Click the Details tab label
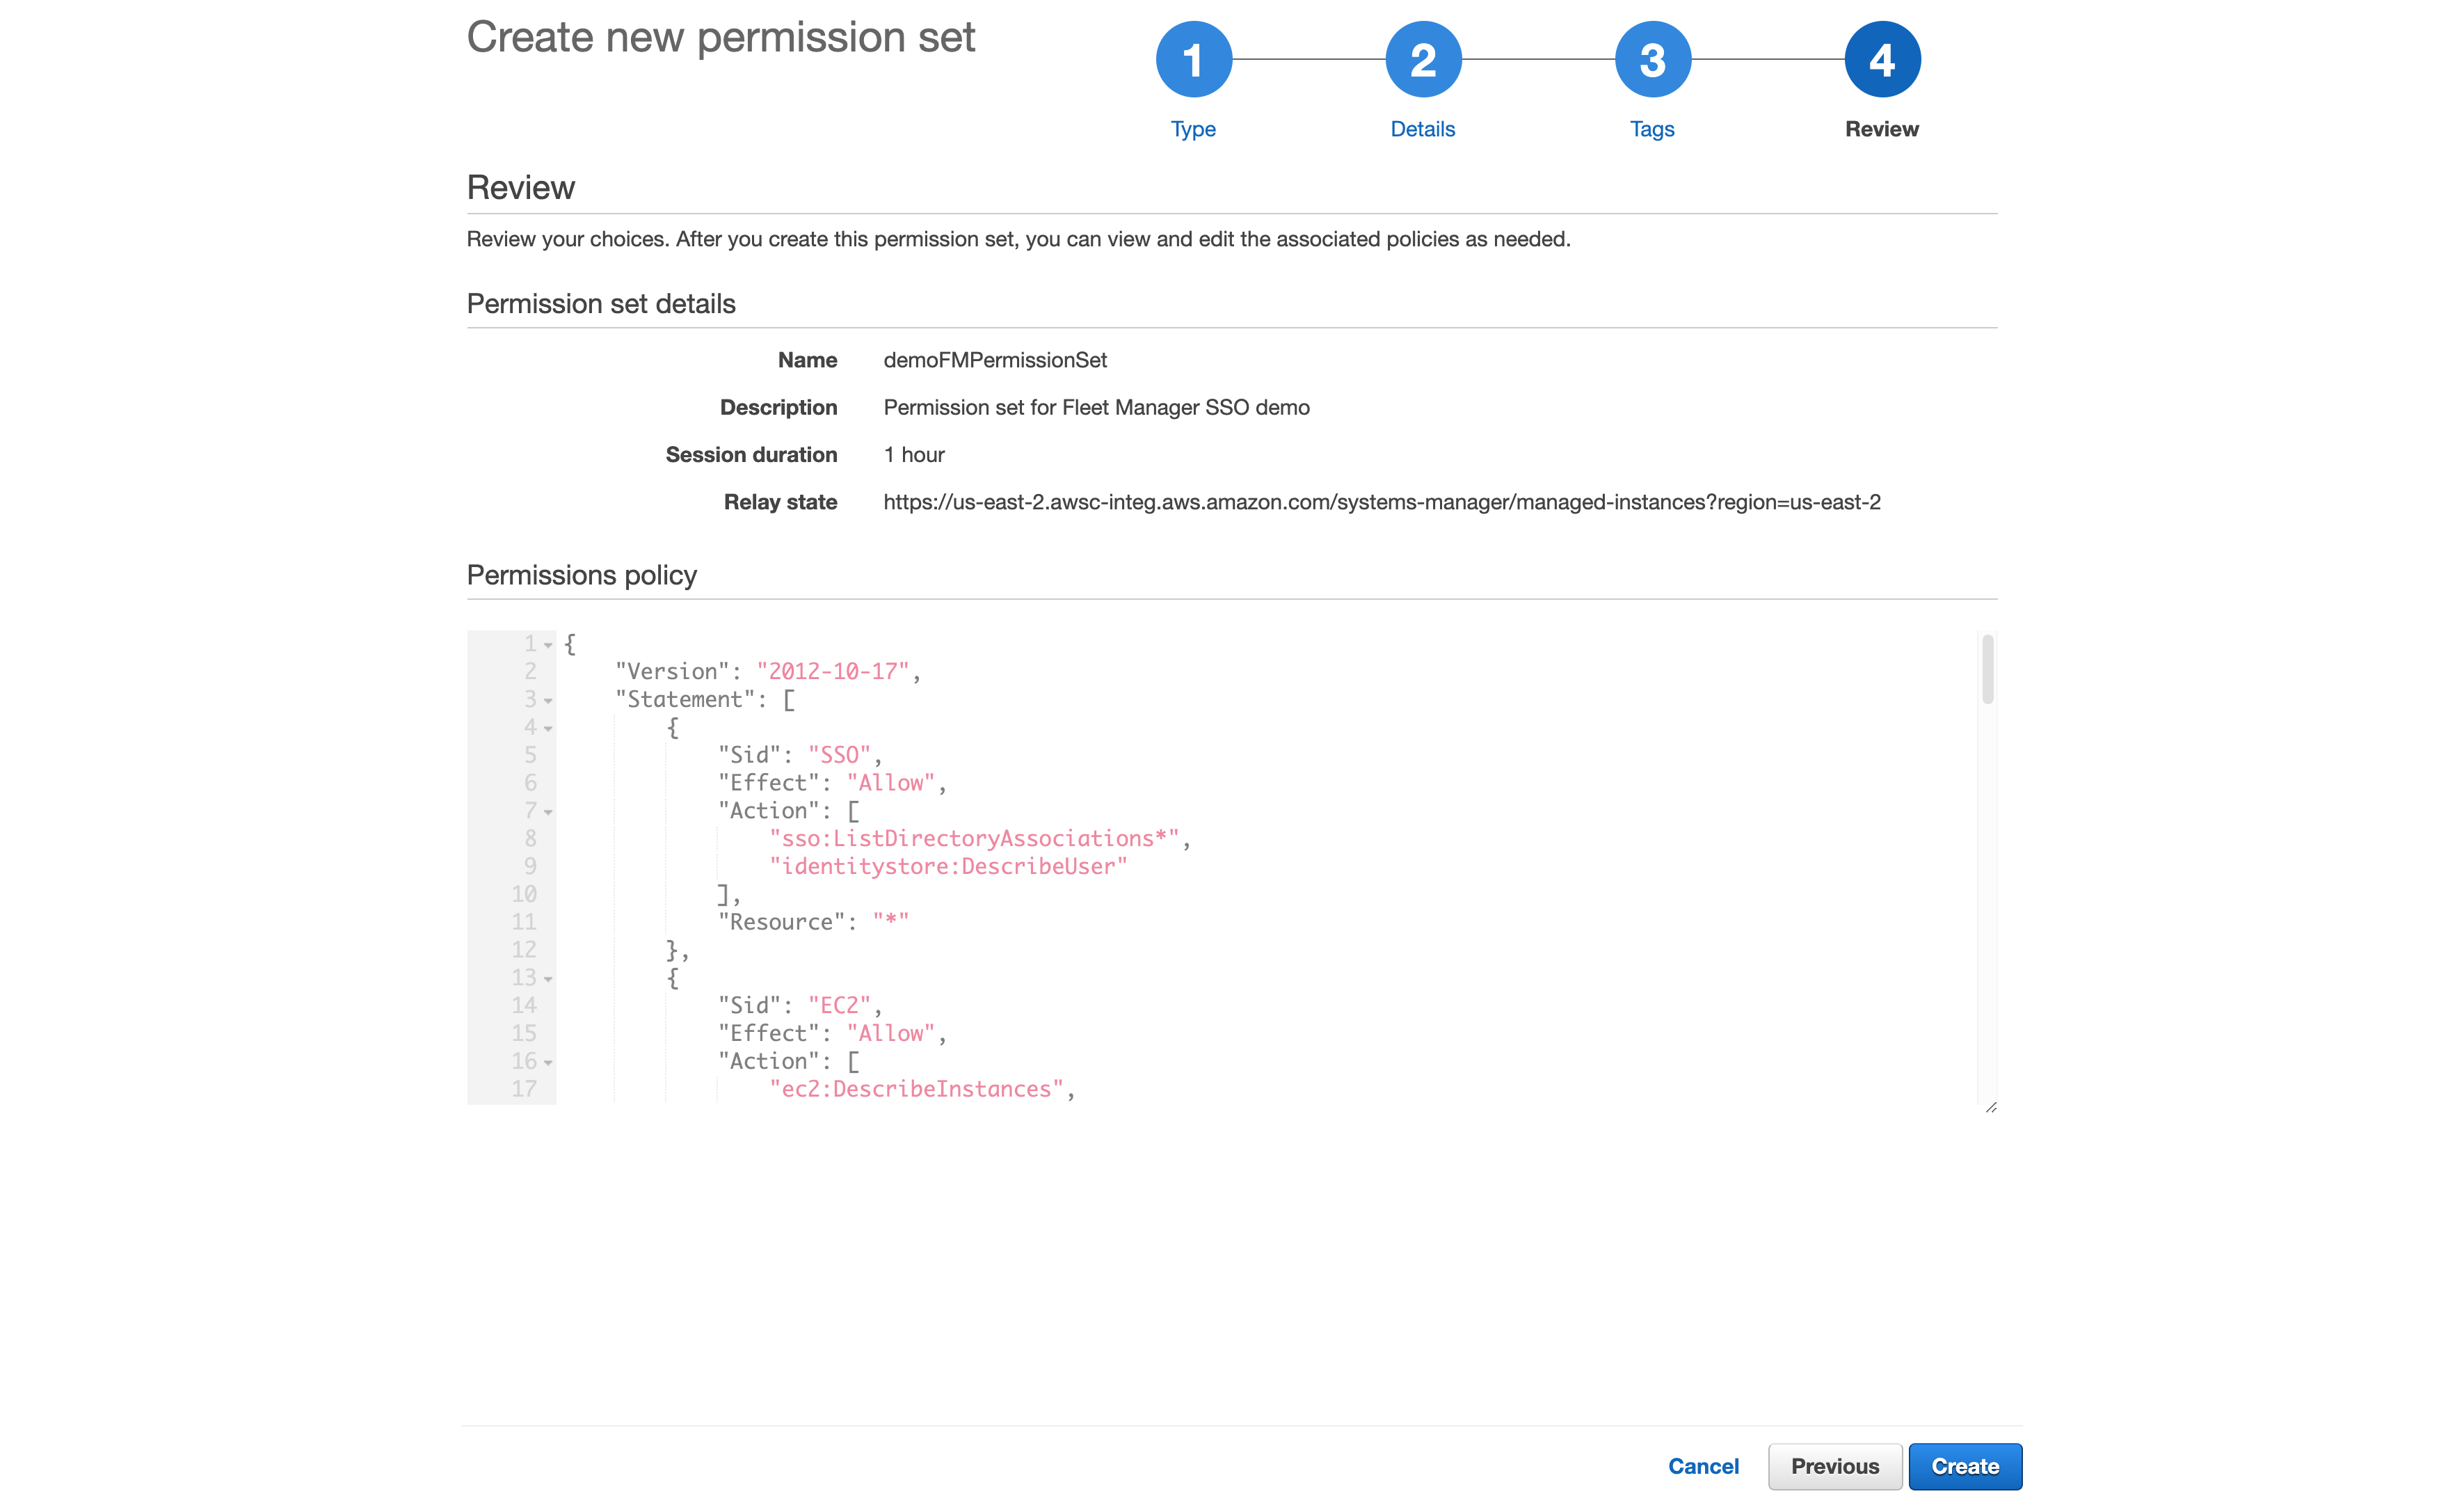The width and height of the screenshot is (2464, 1503). tap(1421, 129)
